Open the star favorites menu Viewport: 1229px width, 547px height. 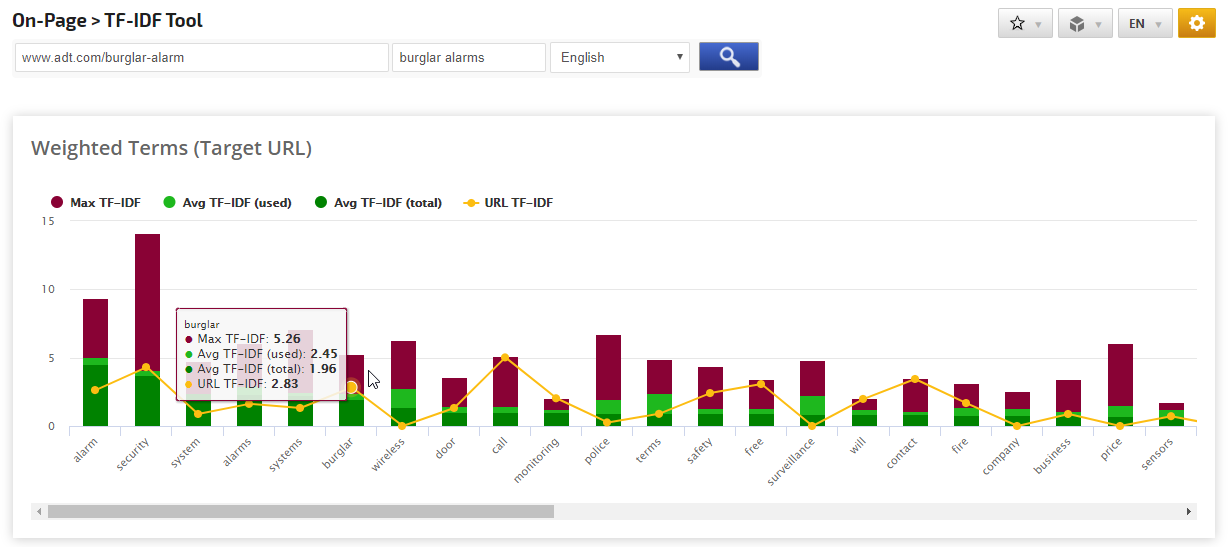[1024, 23]
